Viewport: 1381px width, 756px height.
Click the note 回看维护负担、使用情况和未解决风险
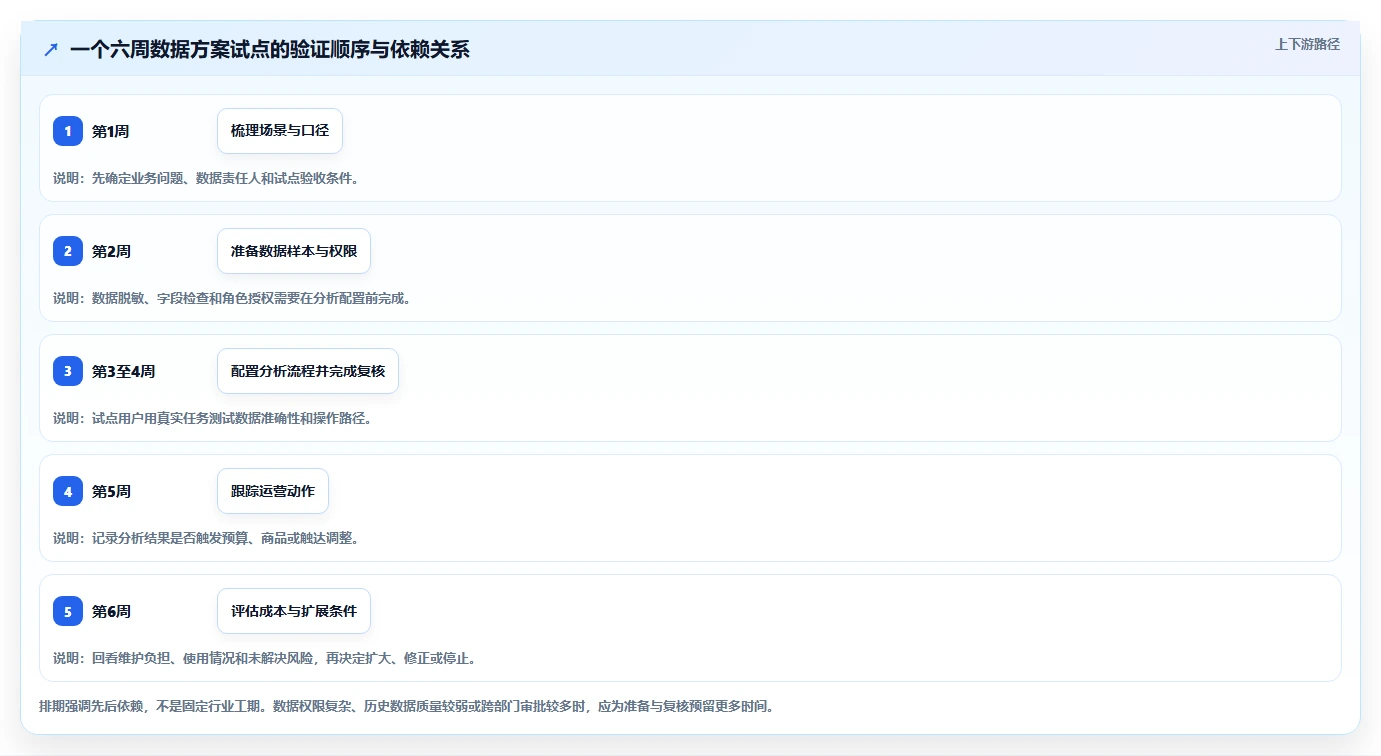point(265,658)
